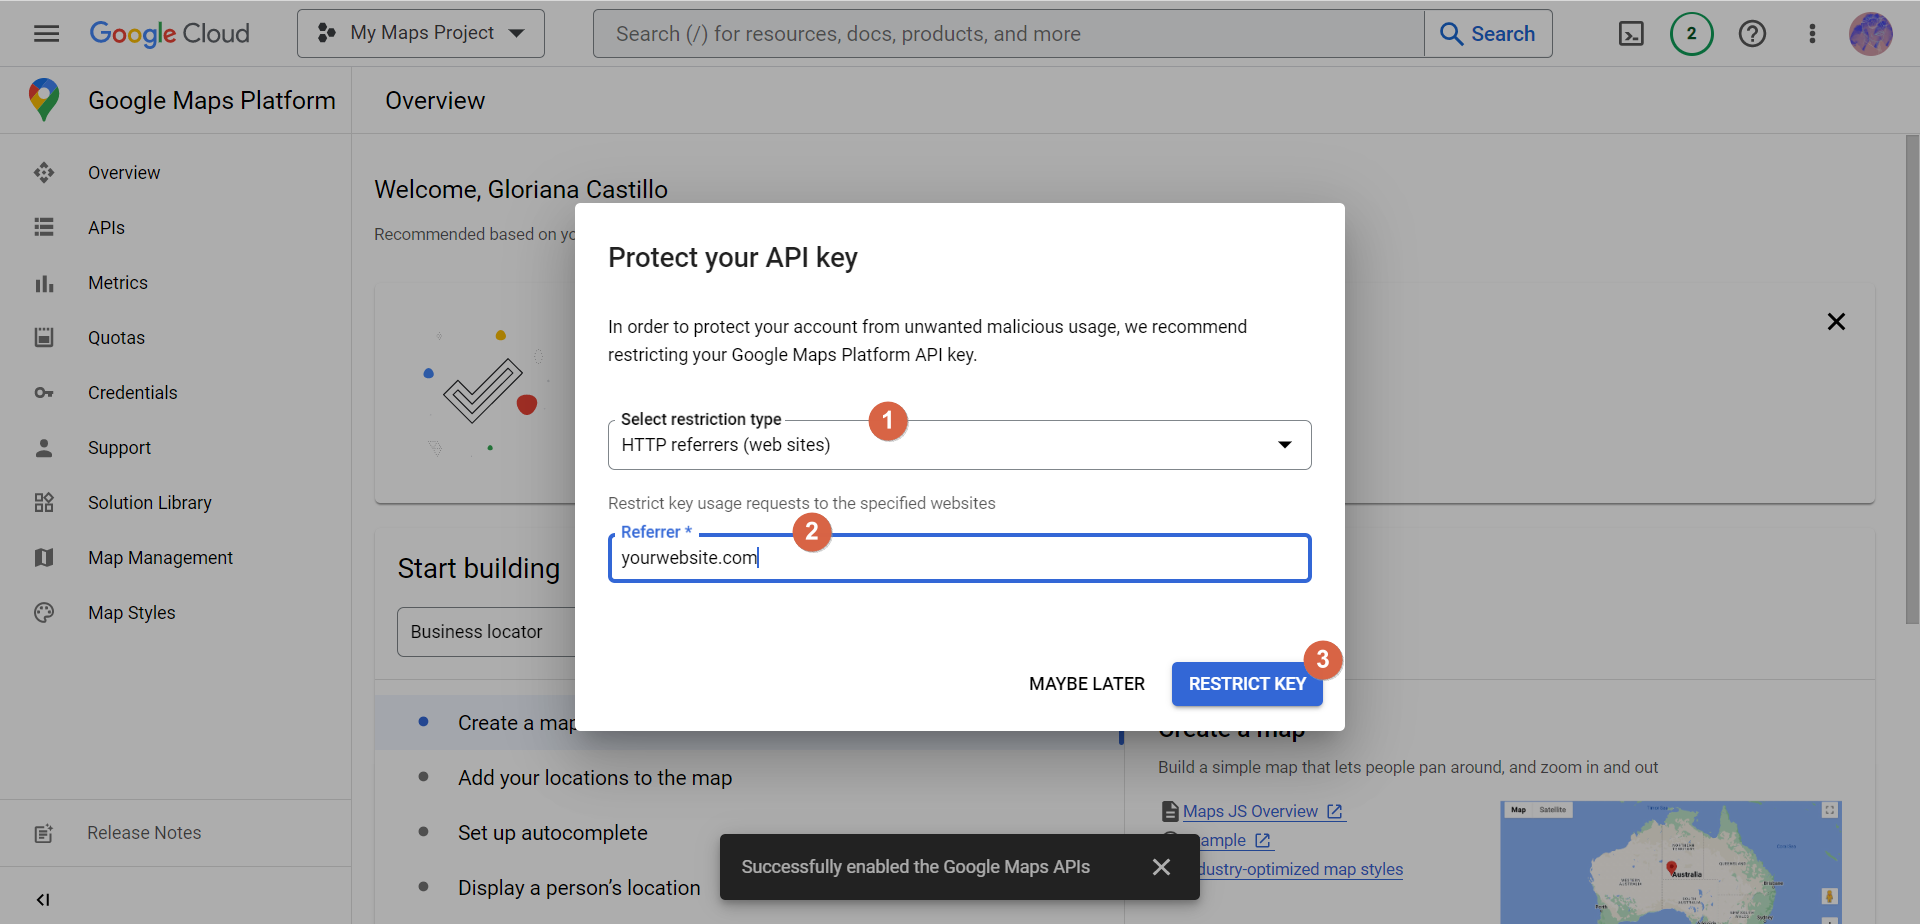The width and height of the screenshot is (1920, 924).
Task: Click the Solution Library icon
Action: tap(44, 503)
